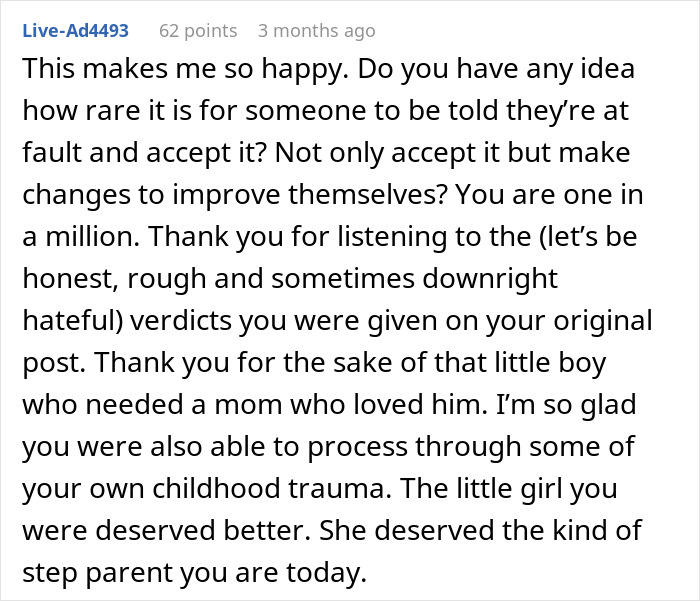Image resolution: width=700 pixels, height=601 pixels.
Task: Open the 3 months ago timestamp permalink
Action: coord(317,31)
